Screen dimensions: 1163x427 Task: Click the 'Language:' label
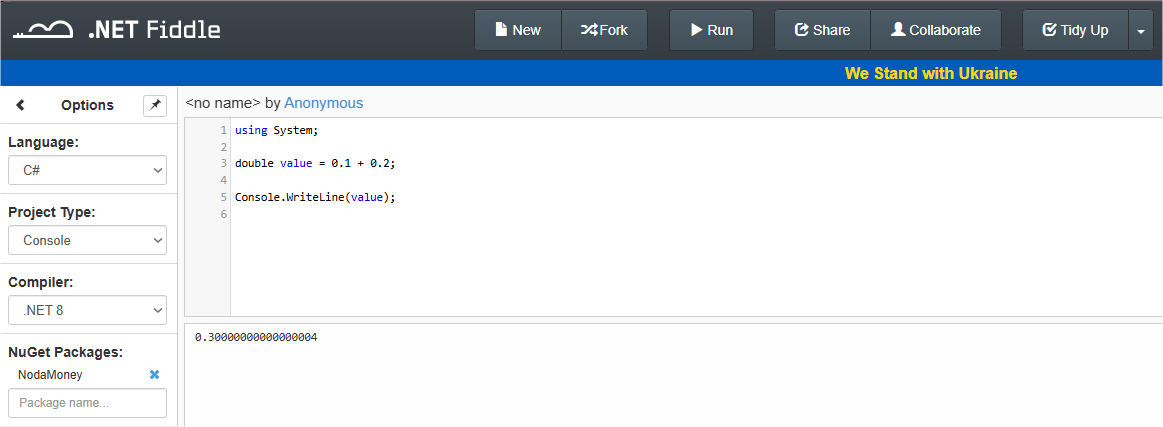tap(43, 142)
